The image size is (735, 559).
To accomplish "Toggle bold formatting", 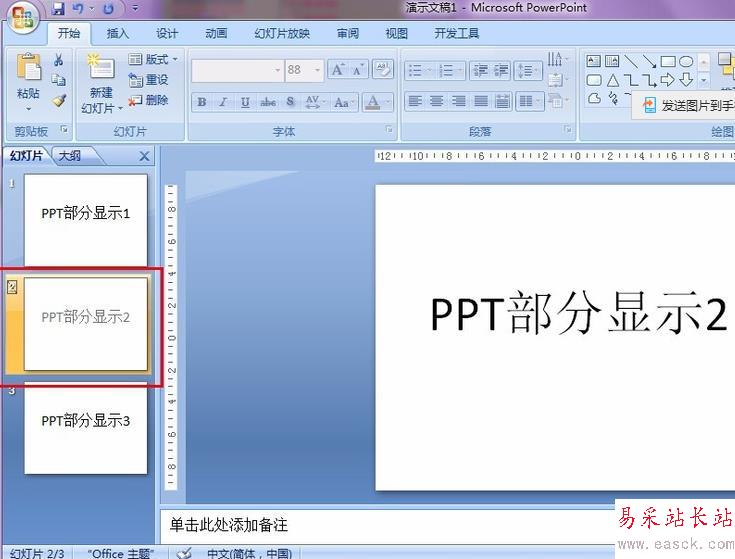I will point(202,102).
